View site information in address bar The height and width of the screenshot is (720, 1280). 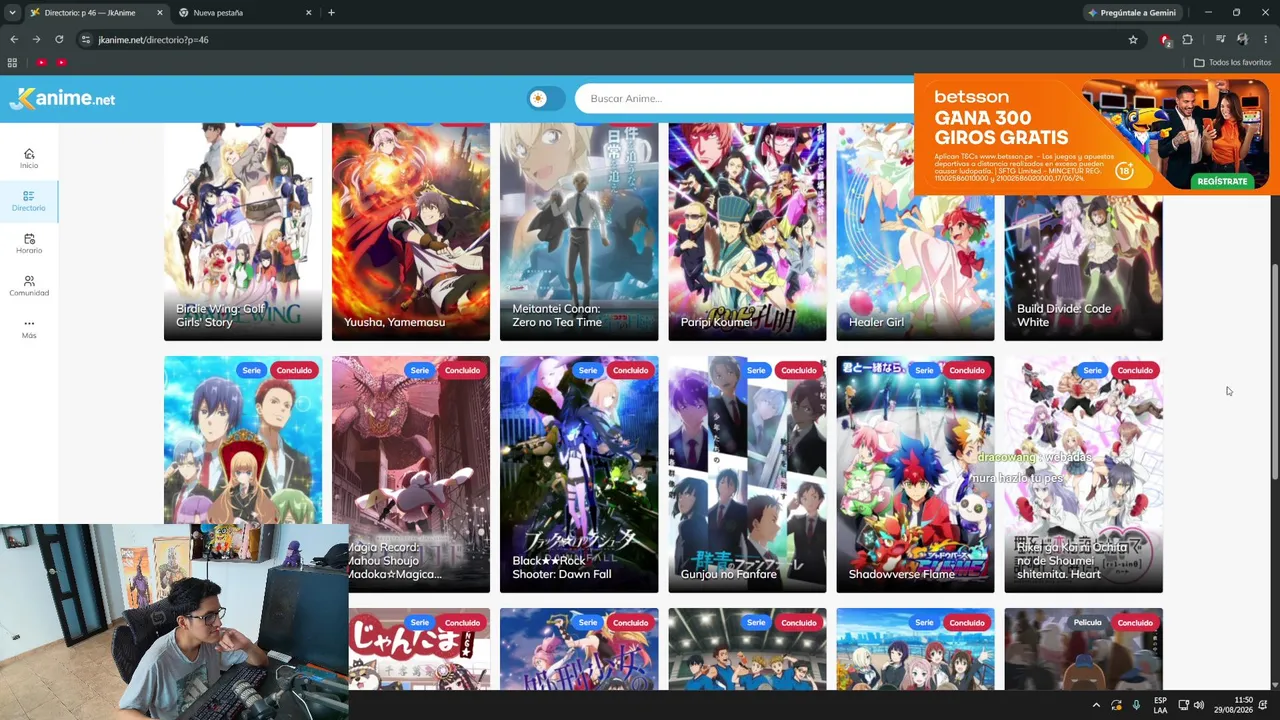[86, 40]
